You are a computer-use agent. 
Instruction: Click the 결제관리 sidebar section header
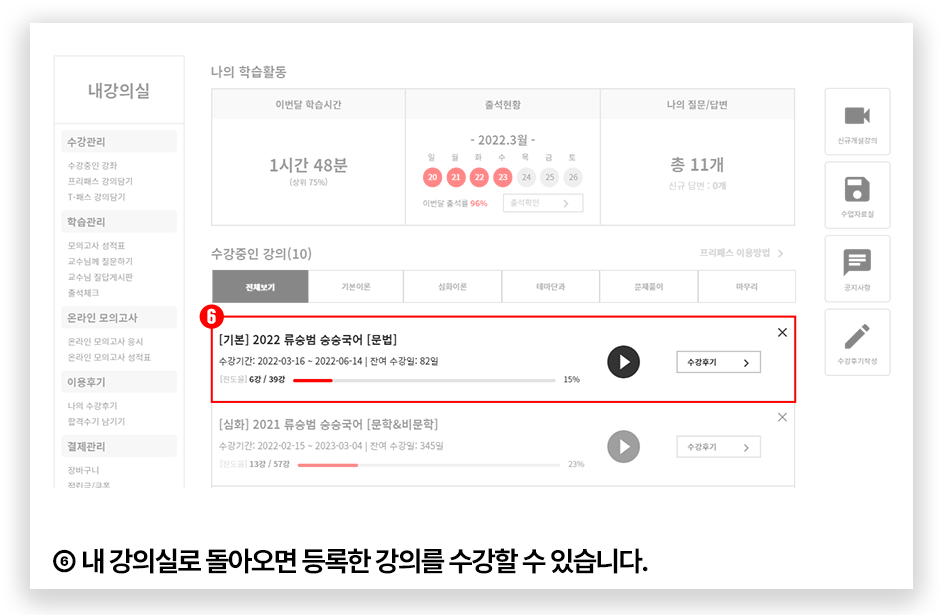(119, 447)
